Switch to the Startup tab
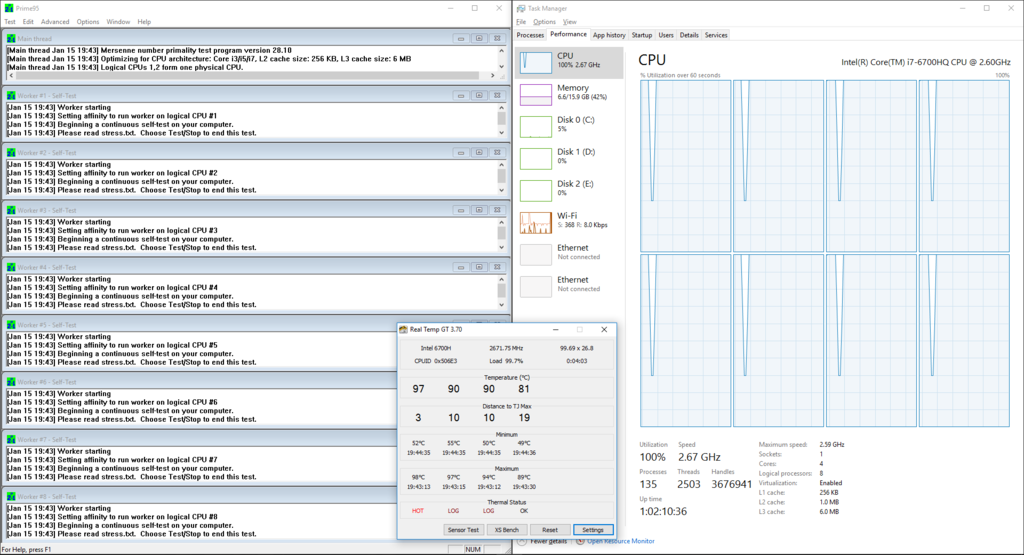The image size is (1024, 555). [x=641, y=35]
